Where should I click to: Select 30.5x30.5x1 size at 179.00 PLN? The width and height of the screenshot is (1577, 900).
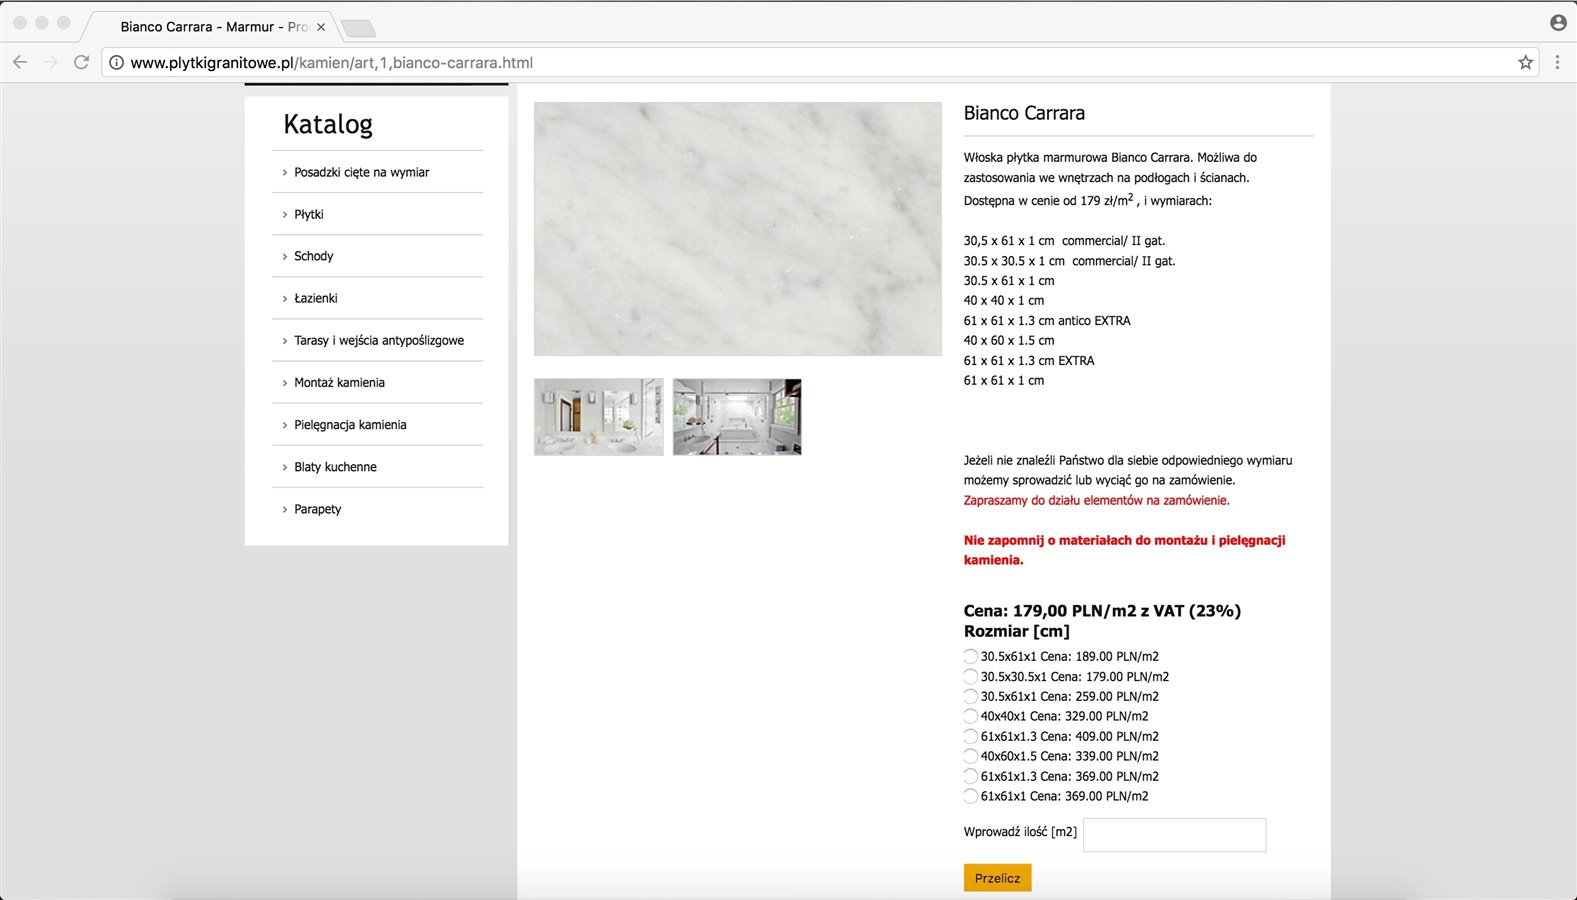(970, 677)
